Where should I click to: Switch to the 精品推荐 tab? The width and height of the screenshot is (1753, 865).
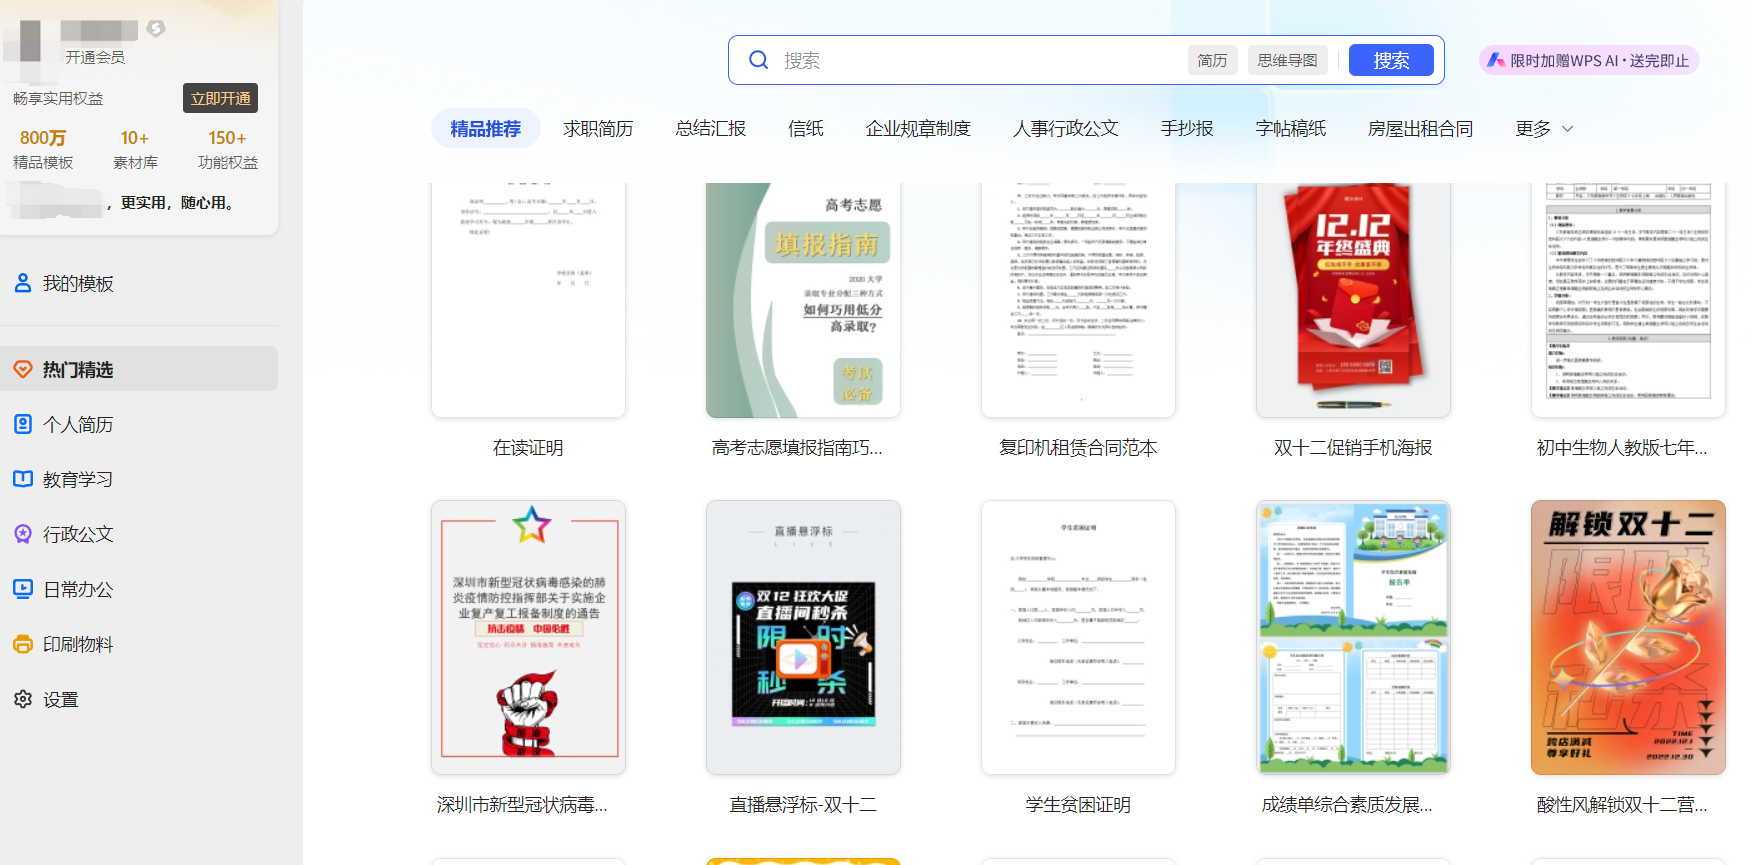486,129
